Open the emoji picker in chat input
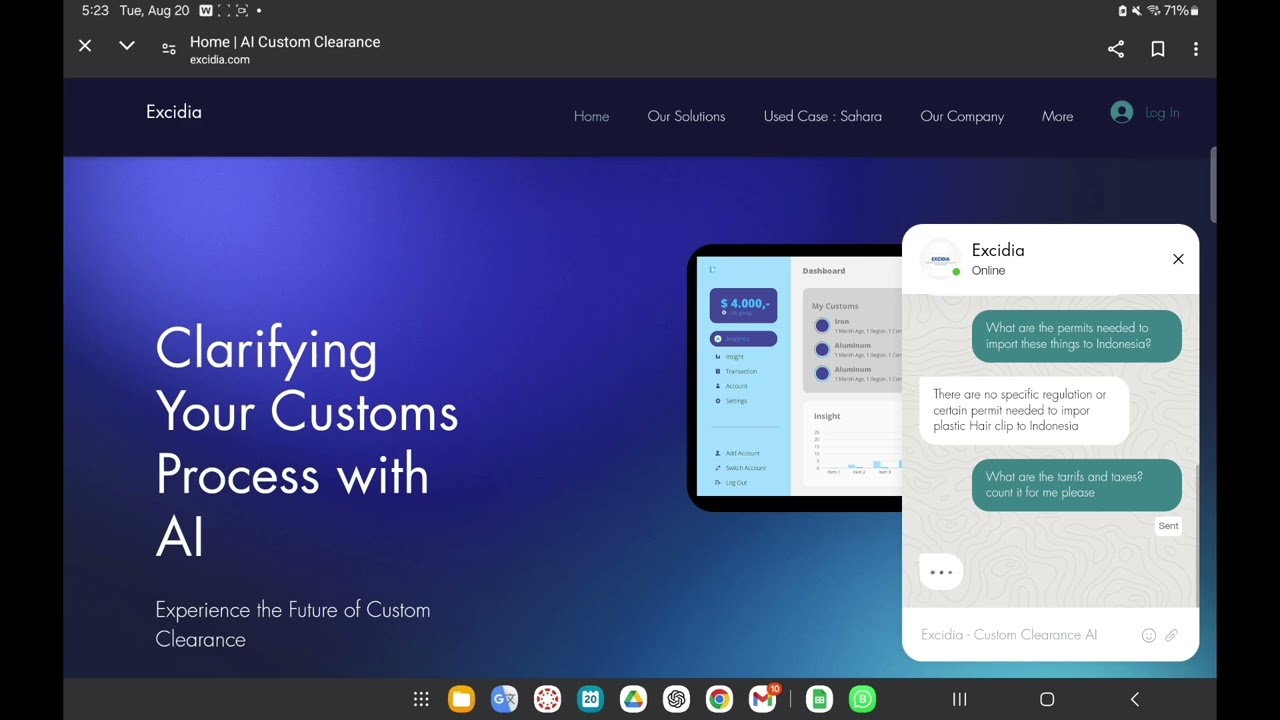This screenshot has width=1280, height=720. click(1149, 635)
